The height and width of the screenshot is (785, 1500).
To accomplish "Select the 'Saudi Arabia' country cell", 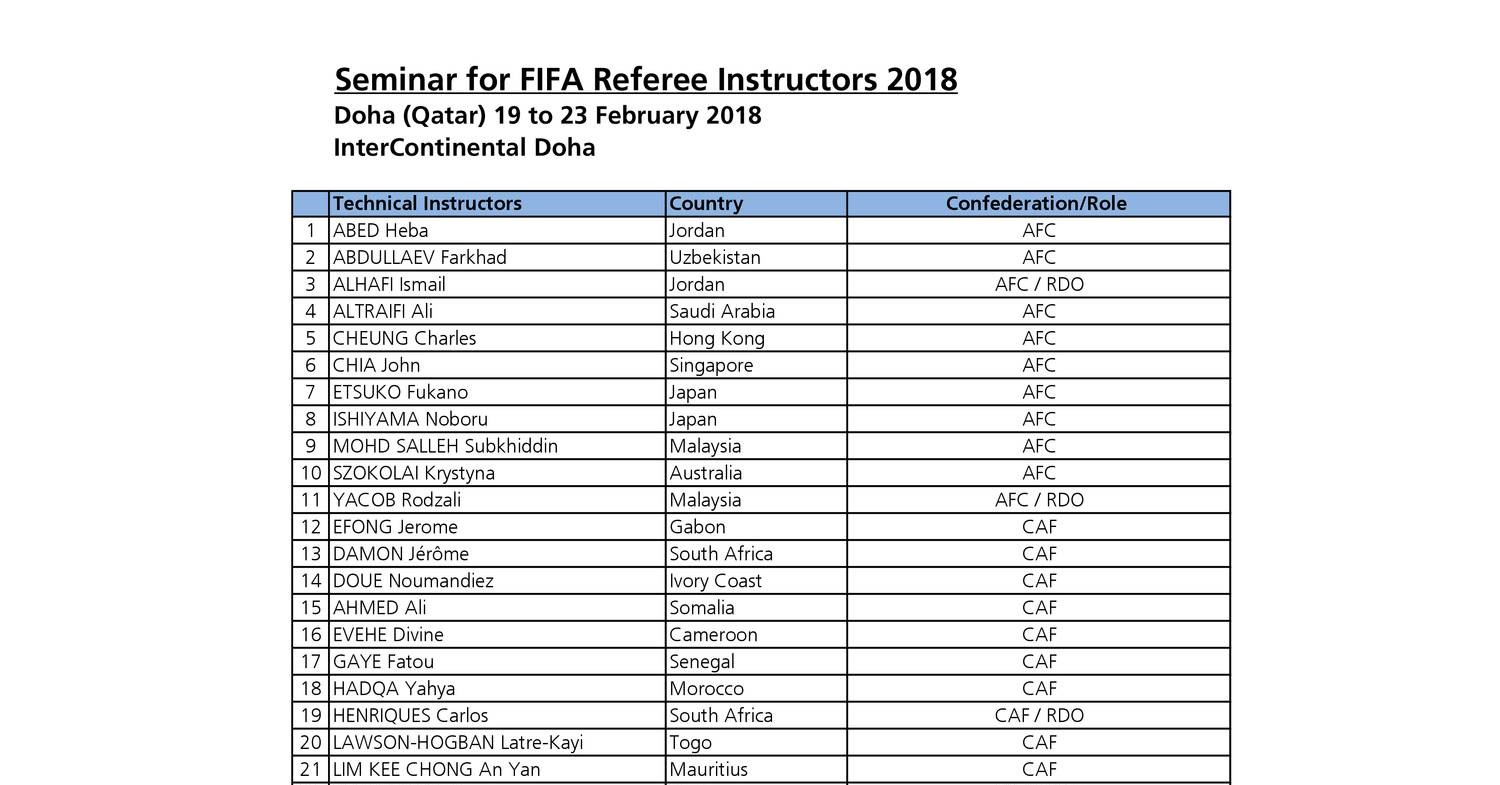I will point(722,311).
